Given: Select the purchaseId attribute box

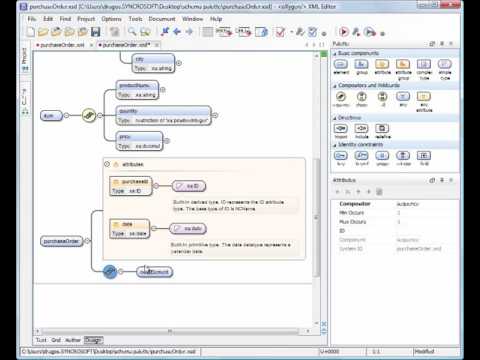Looking at the screenshot, I should (130, 186).
